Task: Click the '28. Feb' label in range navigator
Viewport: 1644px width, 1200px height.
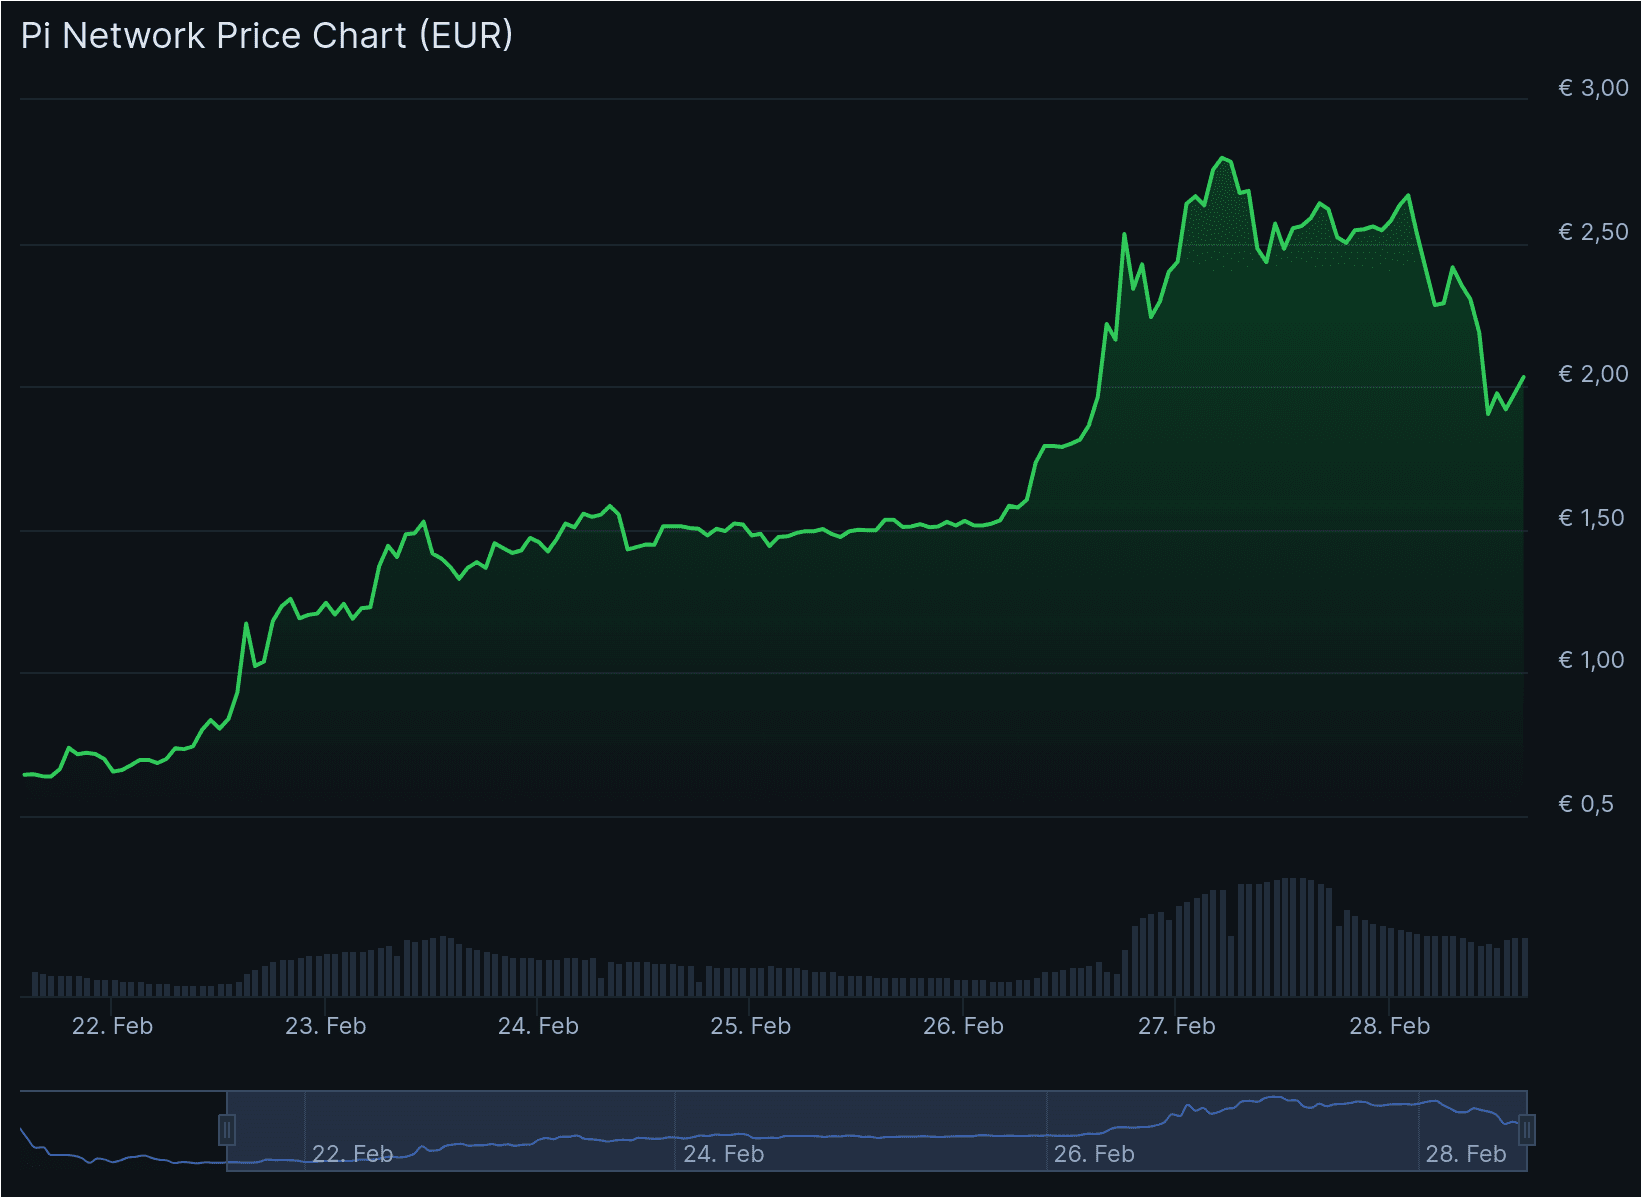Action: (x=1466, y=1155)
